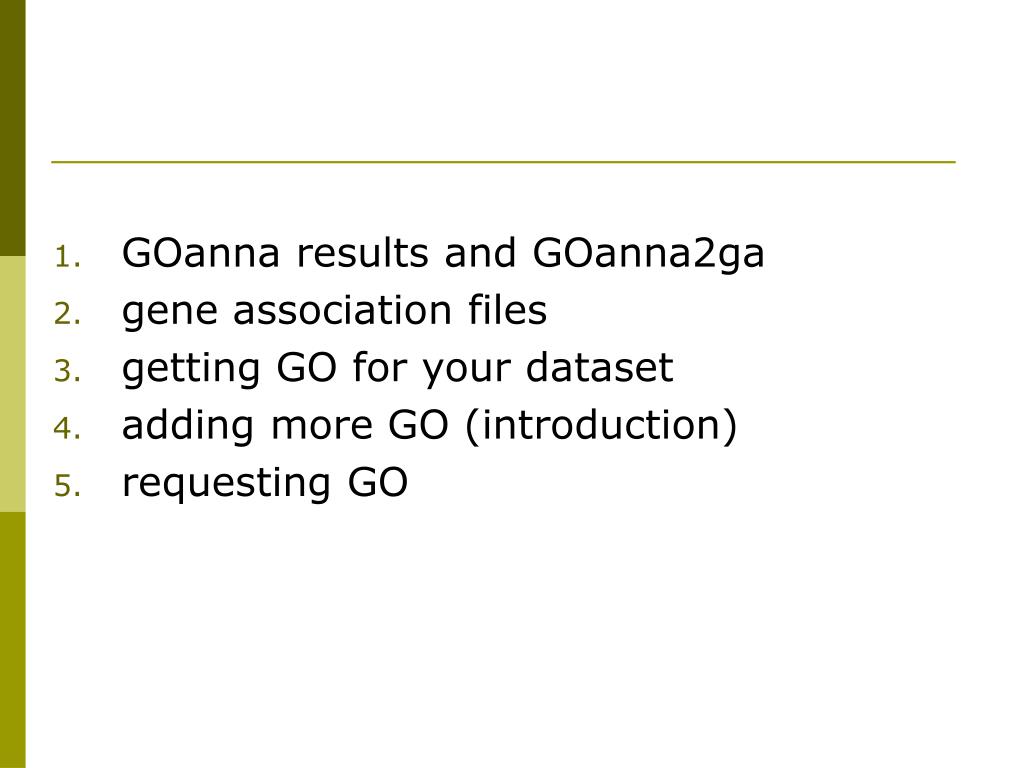The width and height of the screenshot is (1024, 768).
Task: Click the bright olive bottom sidebar block
Action: pyautogui.click(x=12, y=640)
